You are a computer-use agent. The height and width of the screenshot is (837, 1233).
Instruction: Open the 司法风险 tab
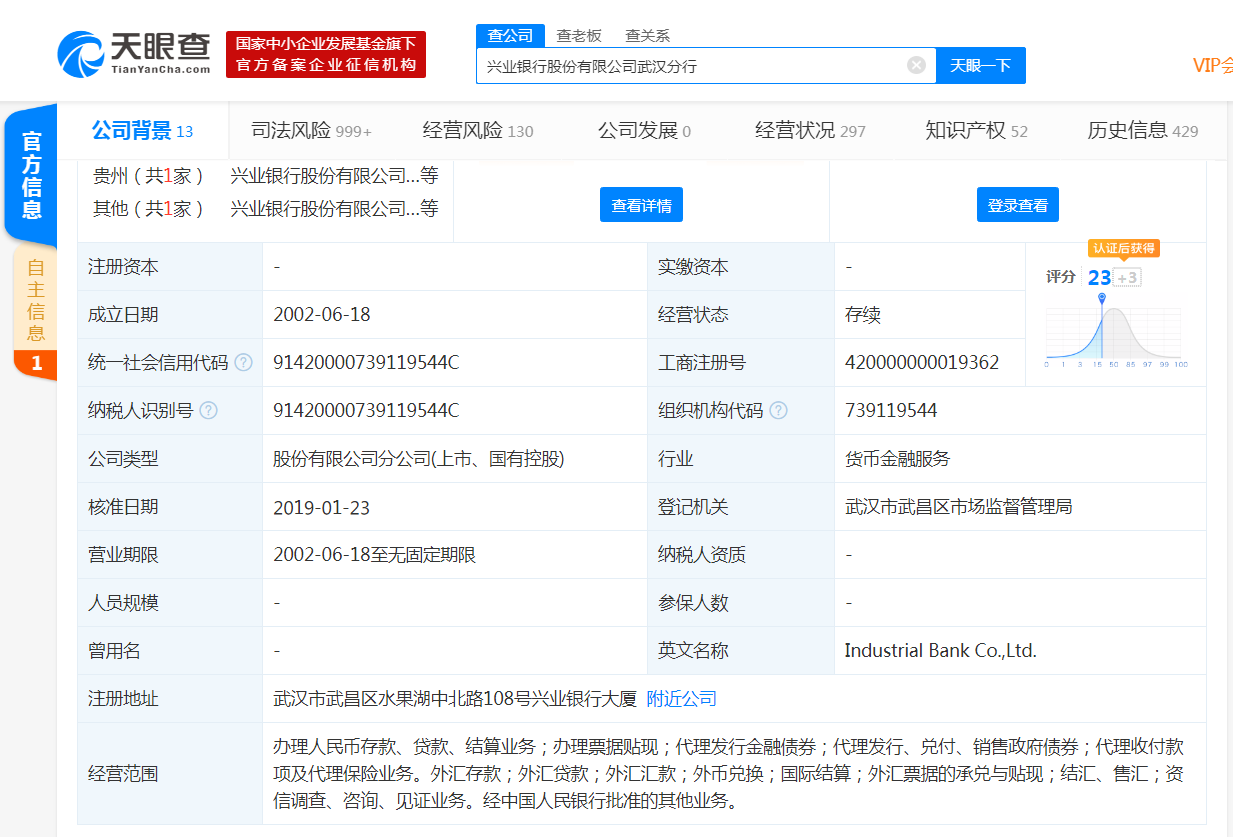pos(310,131)
